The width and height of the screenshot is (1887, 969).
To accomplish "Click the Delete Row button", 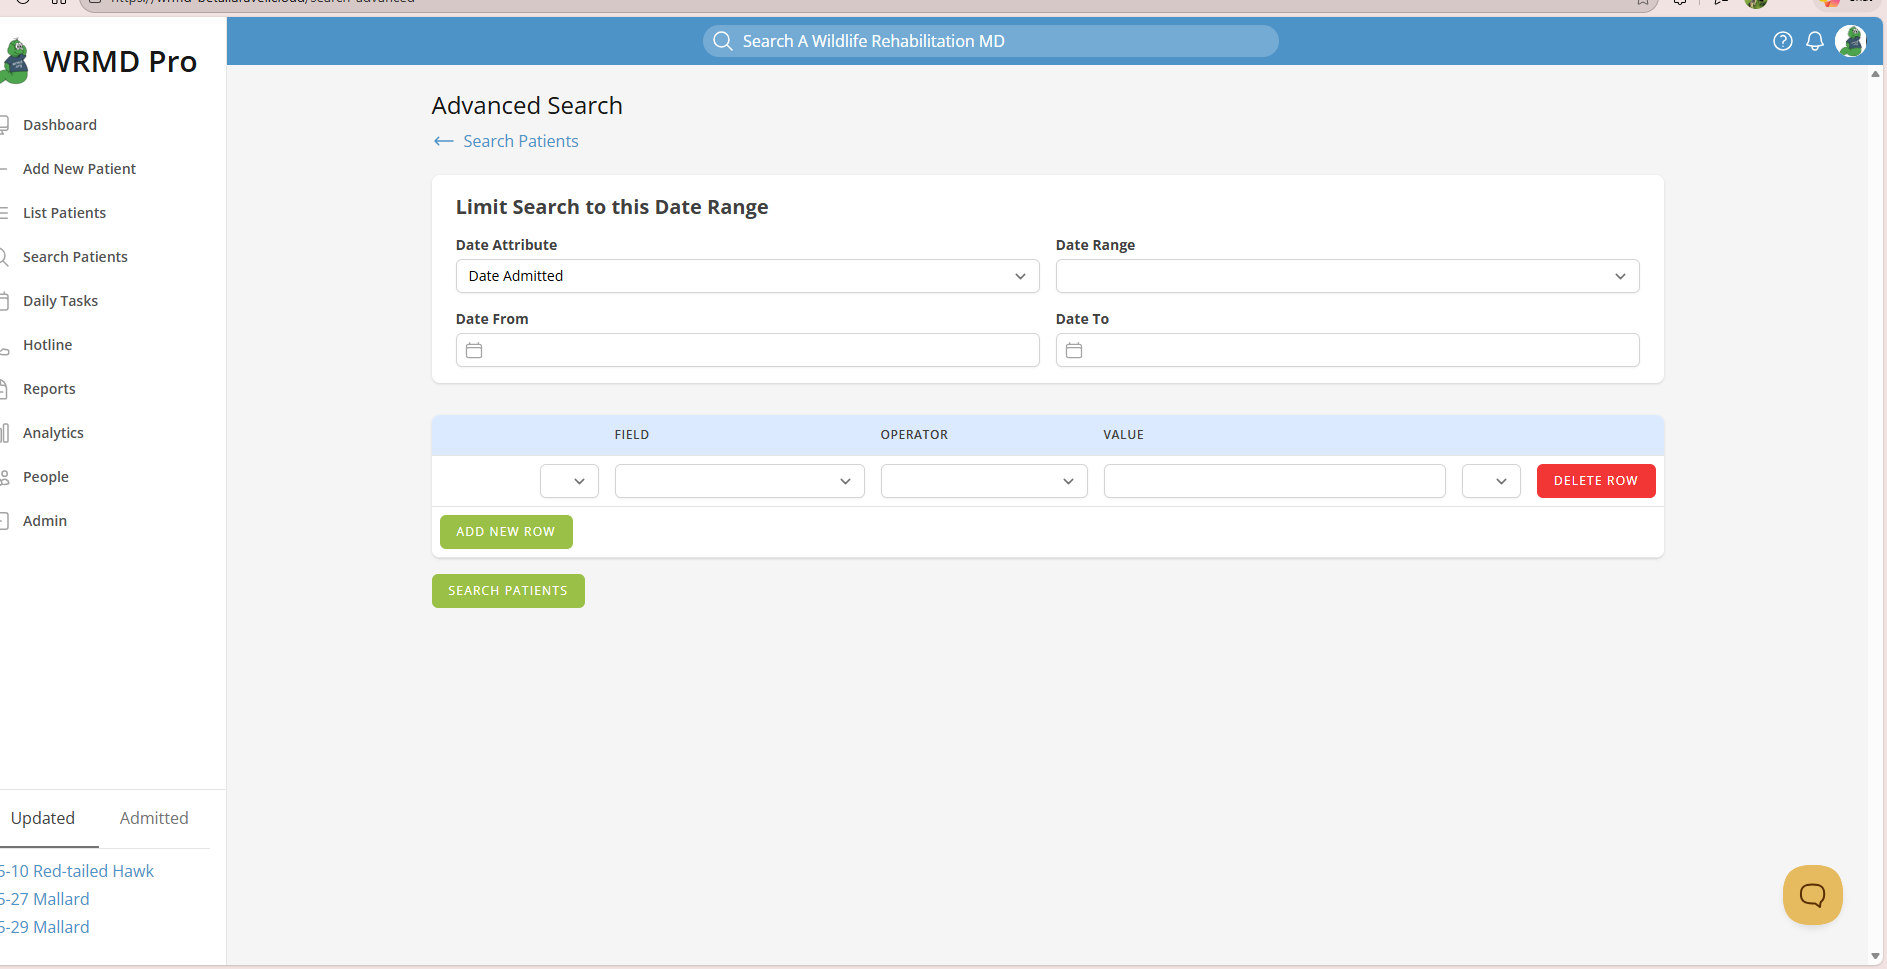I will tap(1596, 481).
